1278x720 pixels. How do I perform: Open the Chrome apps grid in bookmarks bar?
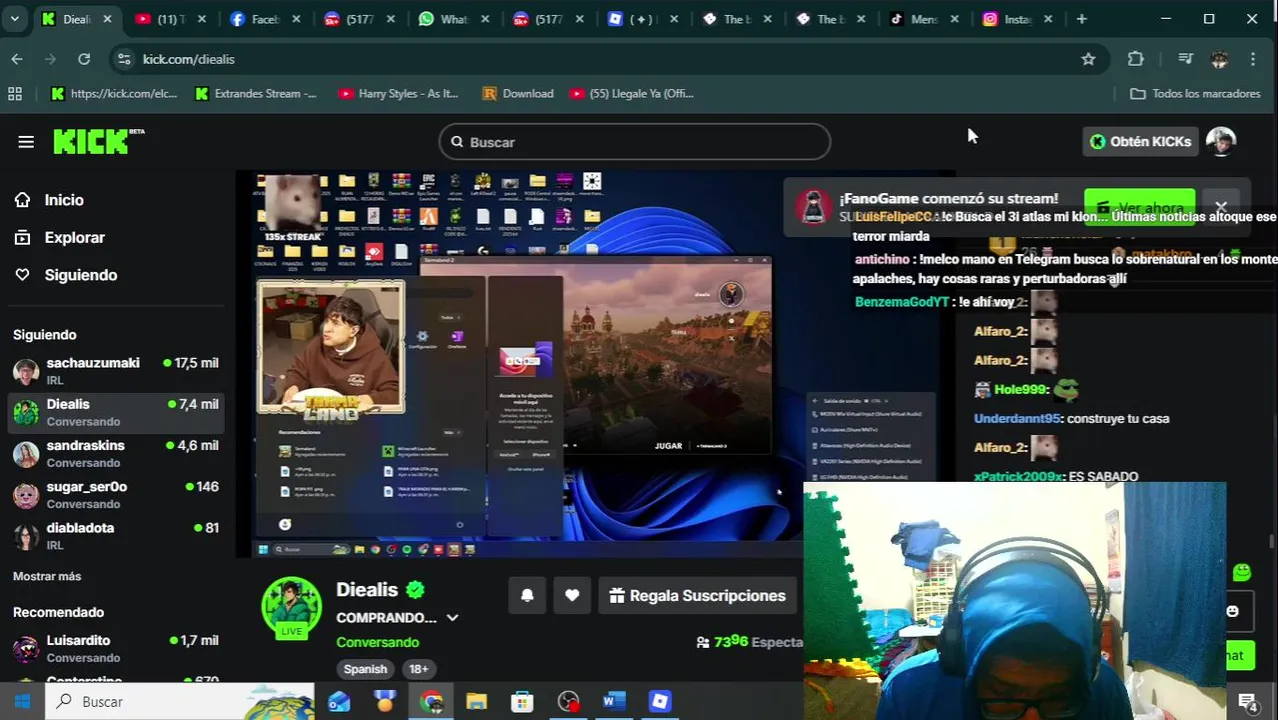point(15,93)
